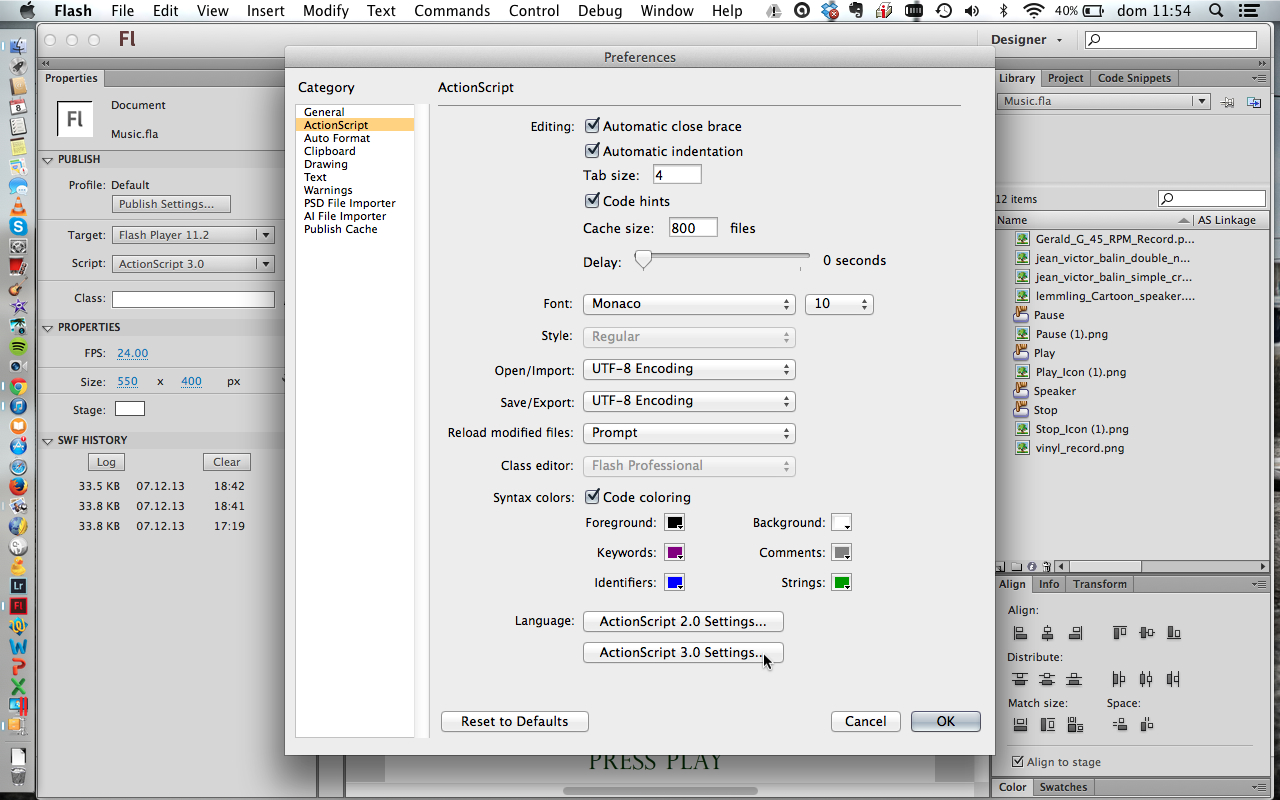Open Save/Export encoding dropdown

689,401
